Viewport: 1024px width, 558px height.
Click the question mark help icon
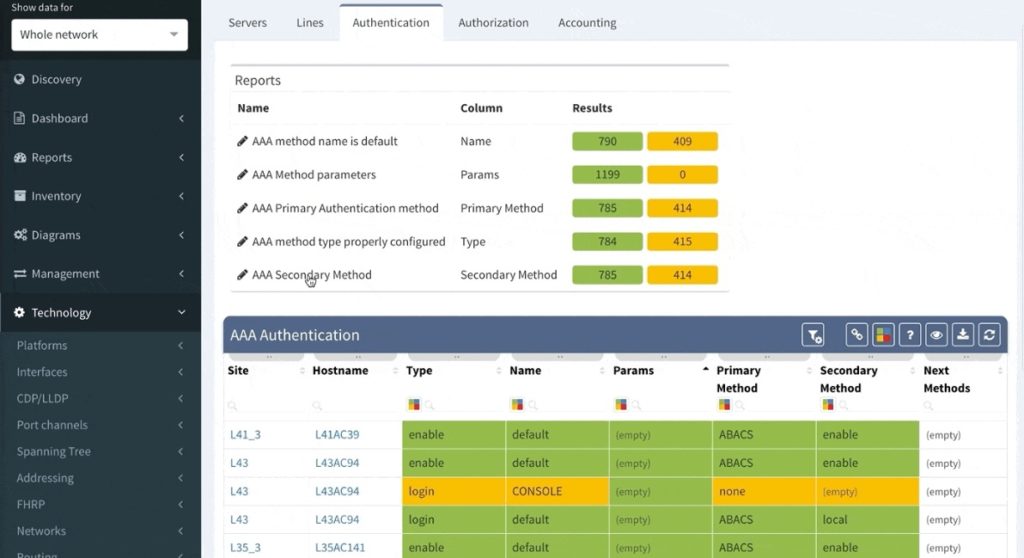[910, 335]
